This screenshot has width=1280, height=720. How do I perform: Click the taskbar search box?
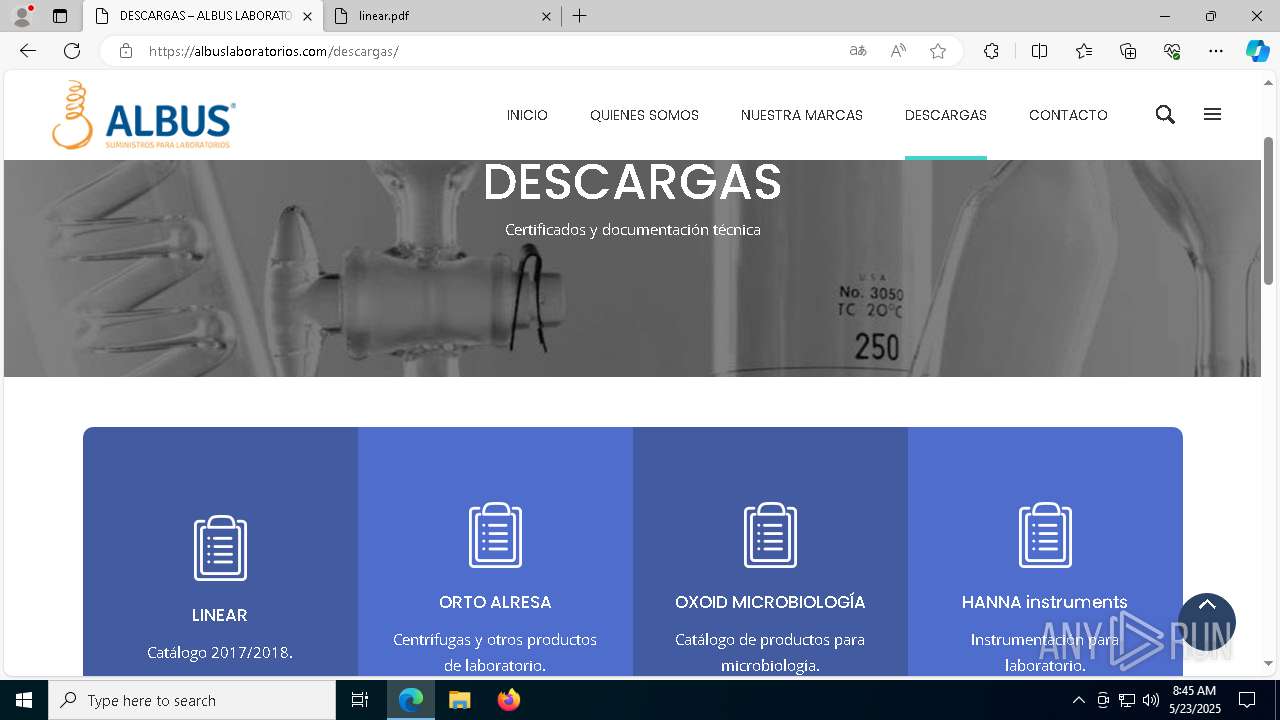(192, 700)
